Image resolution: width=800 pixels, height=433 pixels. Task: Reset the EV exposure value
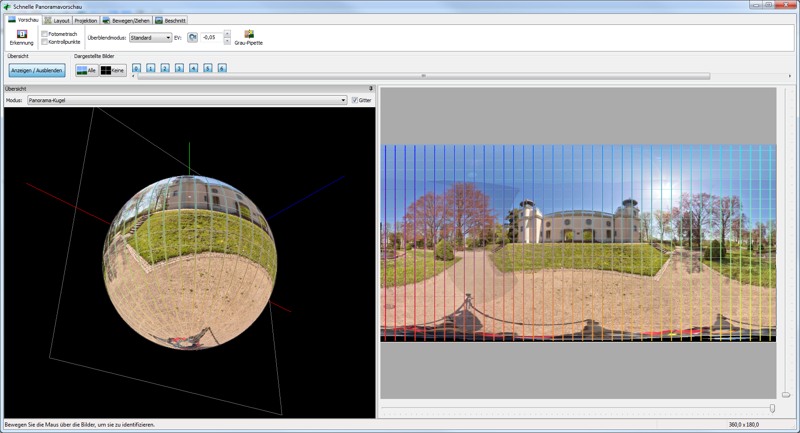click(192, 37)
